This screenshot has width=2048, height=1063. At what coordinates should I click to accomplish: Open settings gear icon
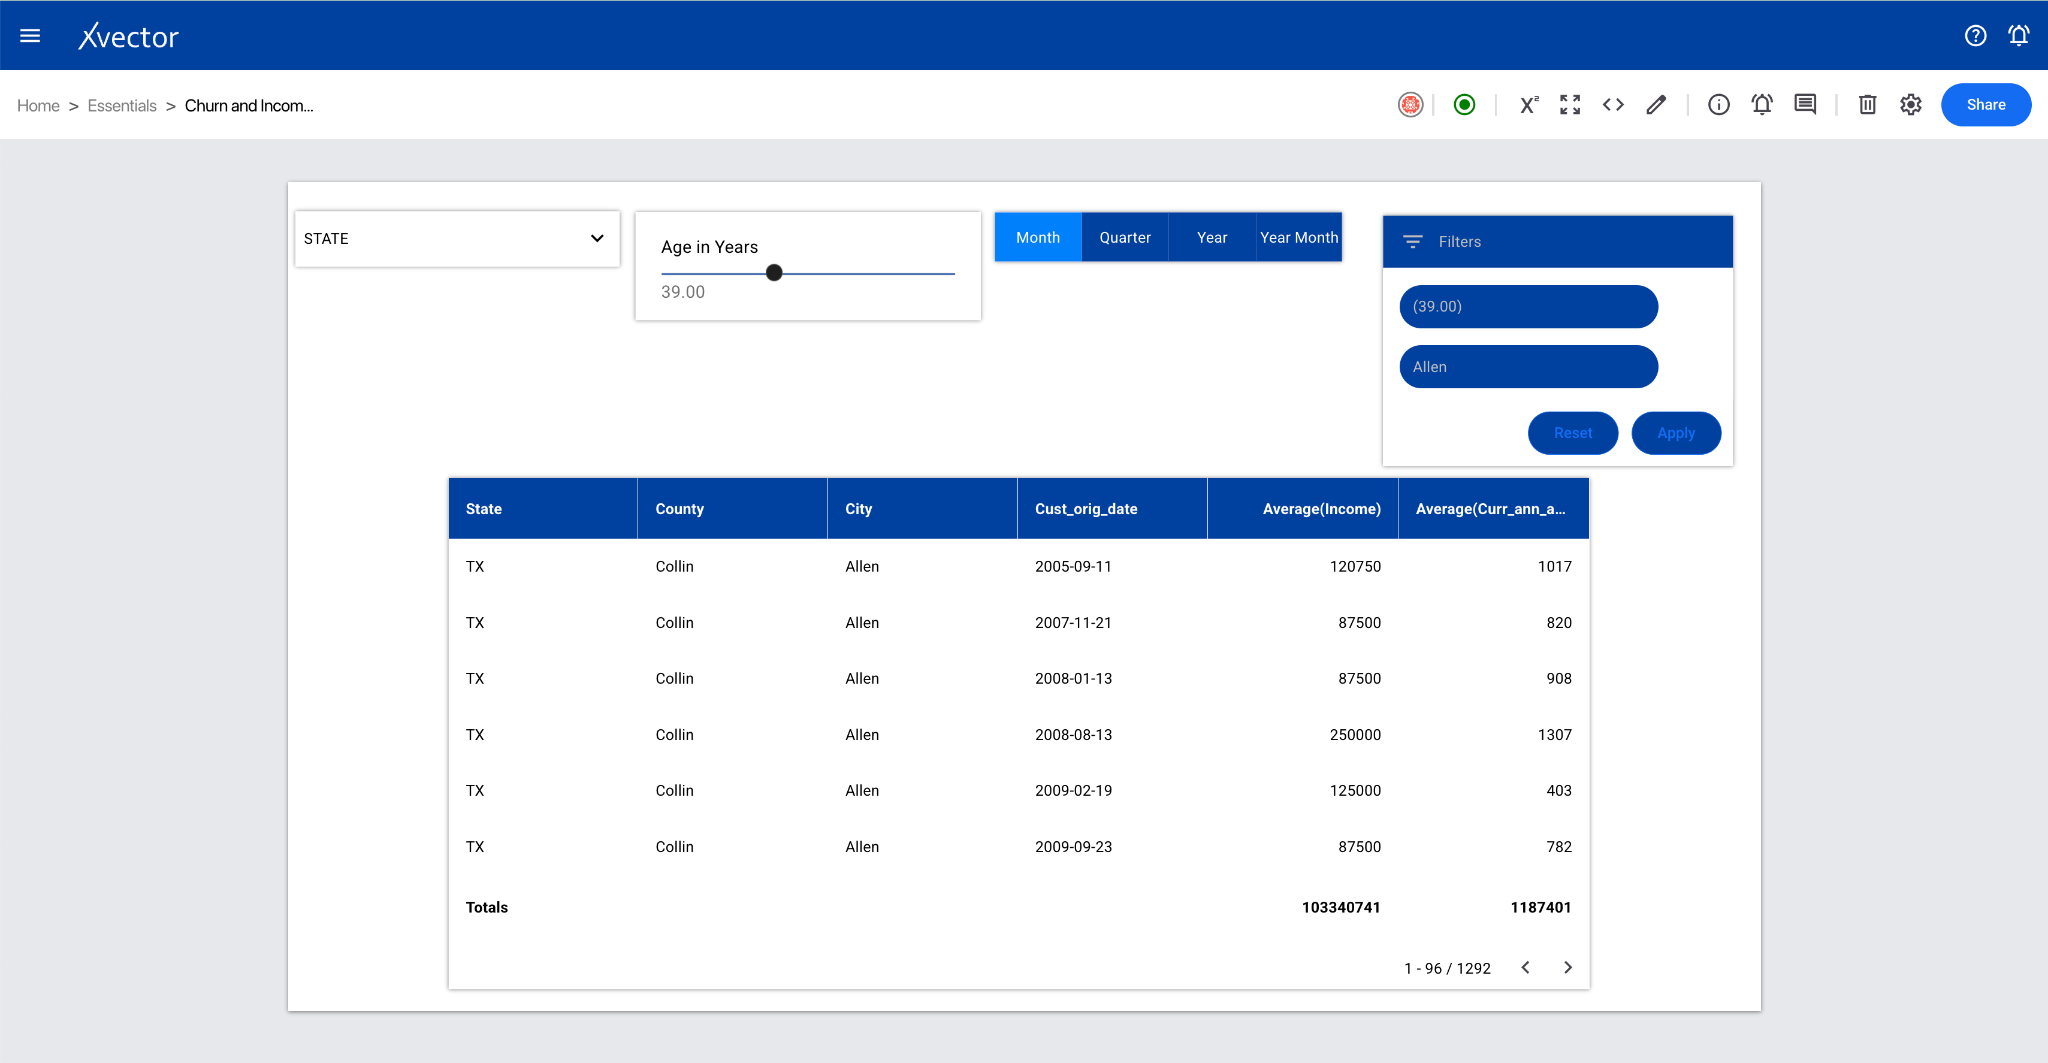(1911, 105)
